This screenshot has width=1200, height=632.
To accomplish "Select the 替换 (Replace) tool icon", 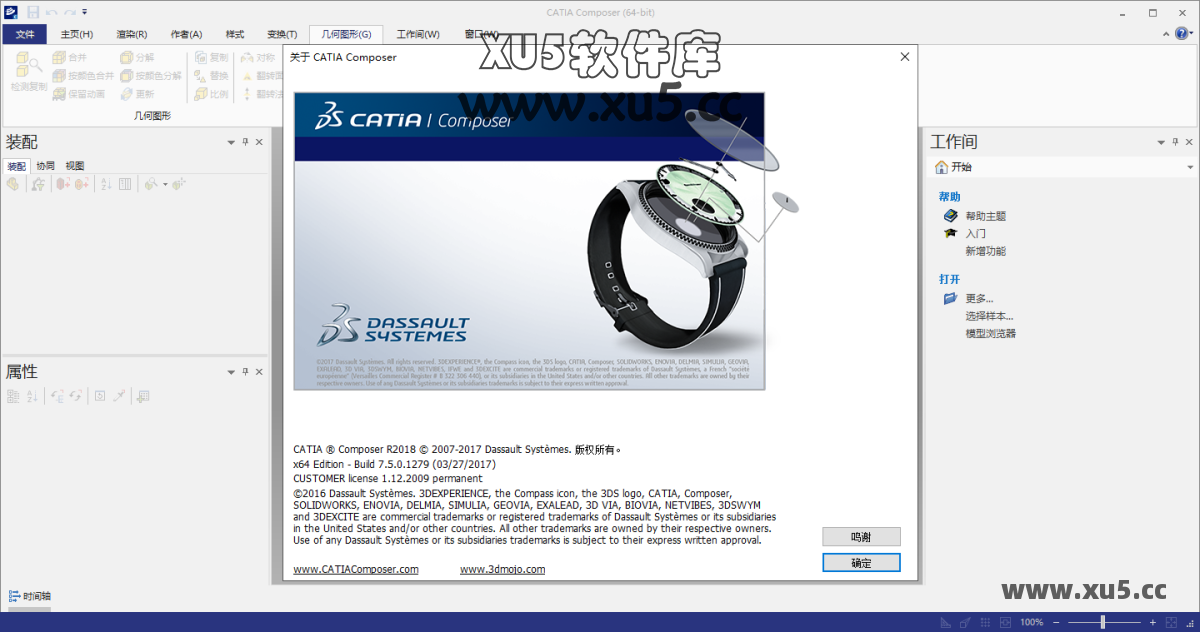I will tap(198, 76).
